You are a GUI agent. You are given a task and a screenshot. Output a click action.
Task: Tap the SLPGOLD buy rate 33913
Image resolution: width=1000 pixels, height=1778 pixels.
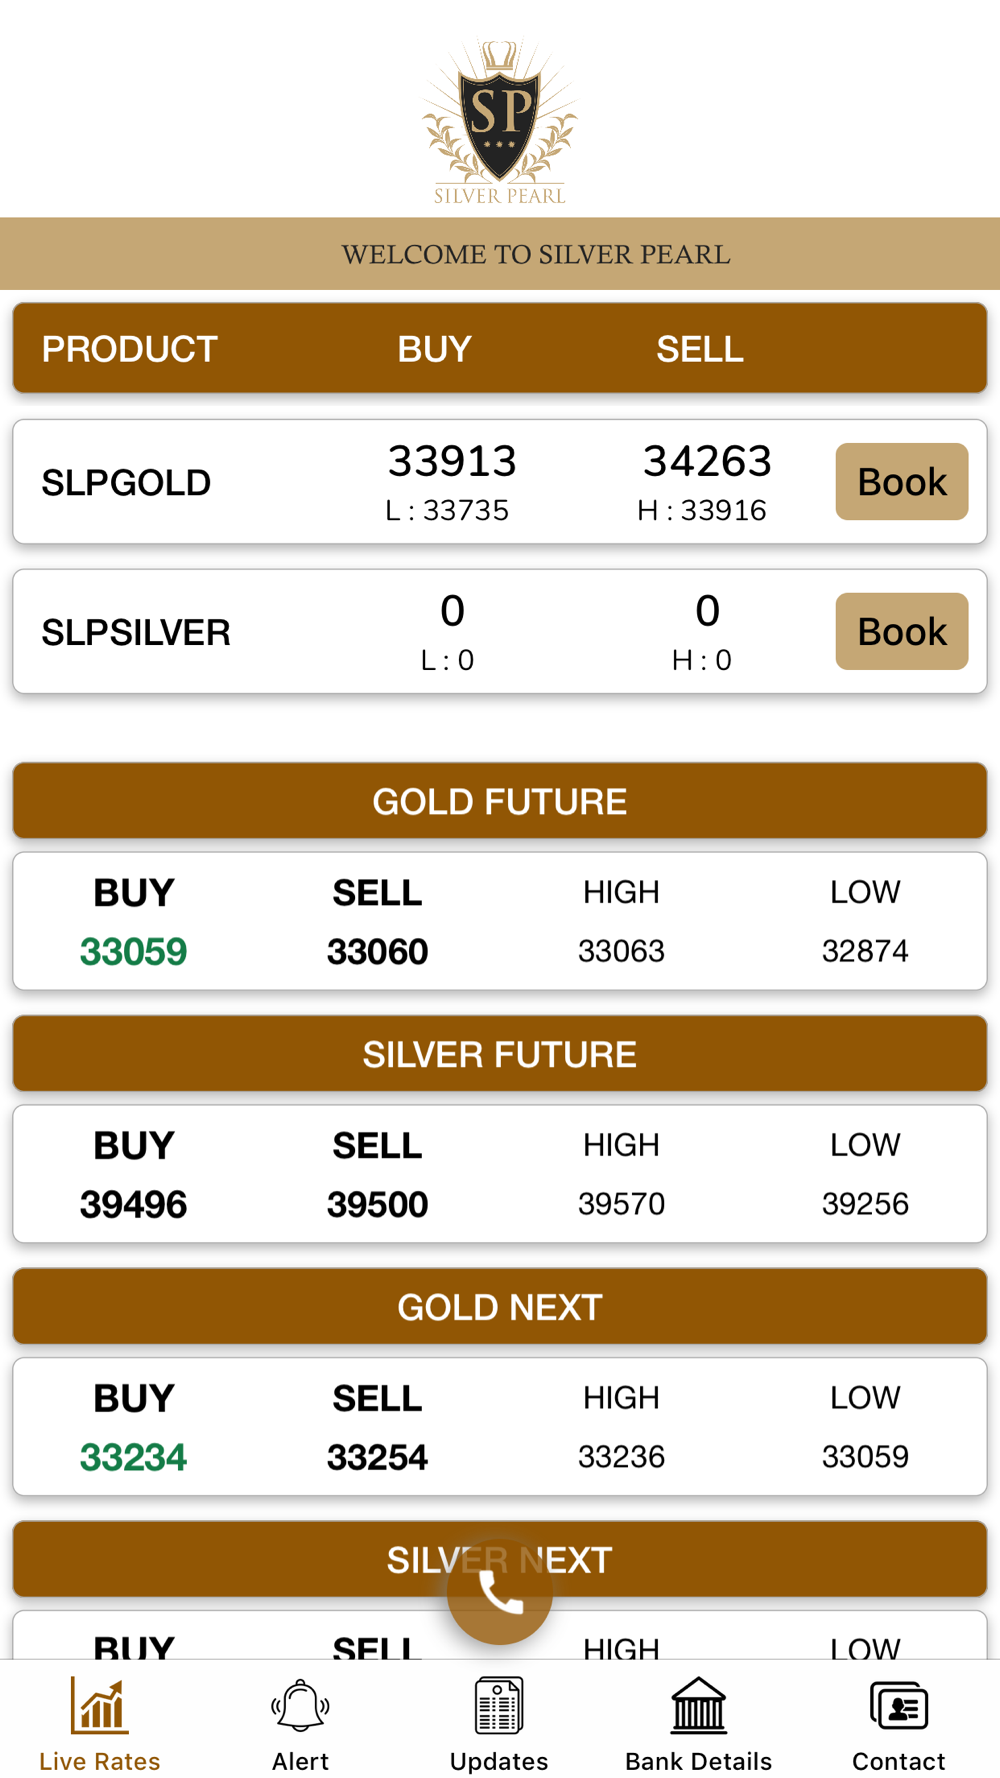click(x=452, y=461)
